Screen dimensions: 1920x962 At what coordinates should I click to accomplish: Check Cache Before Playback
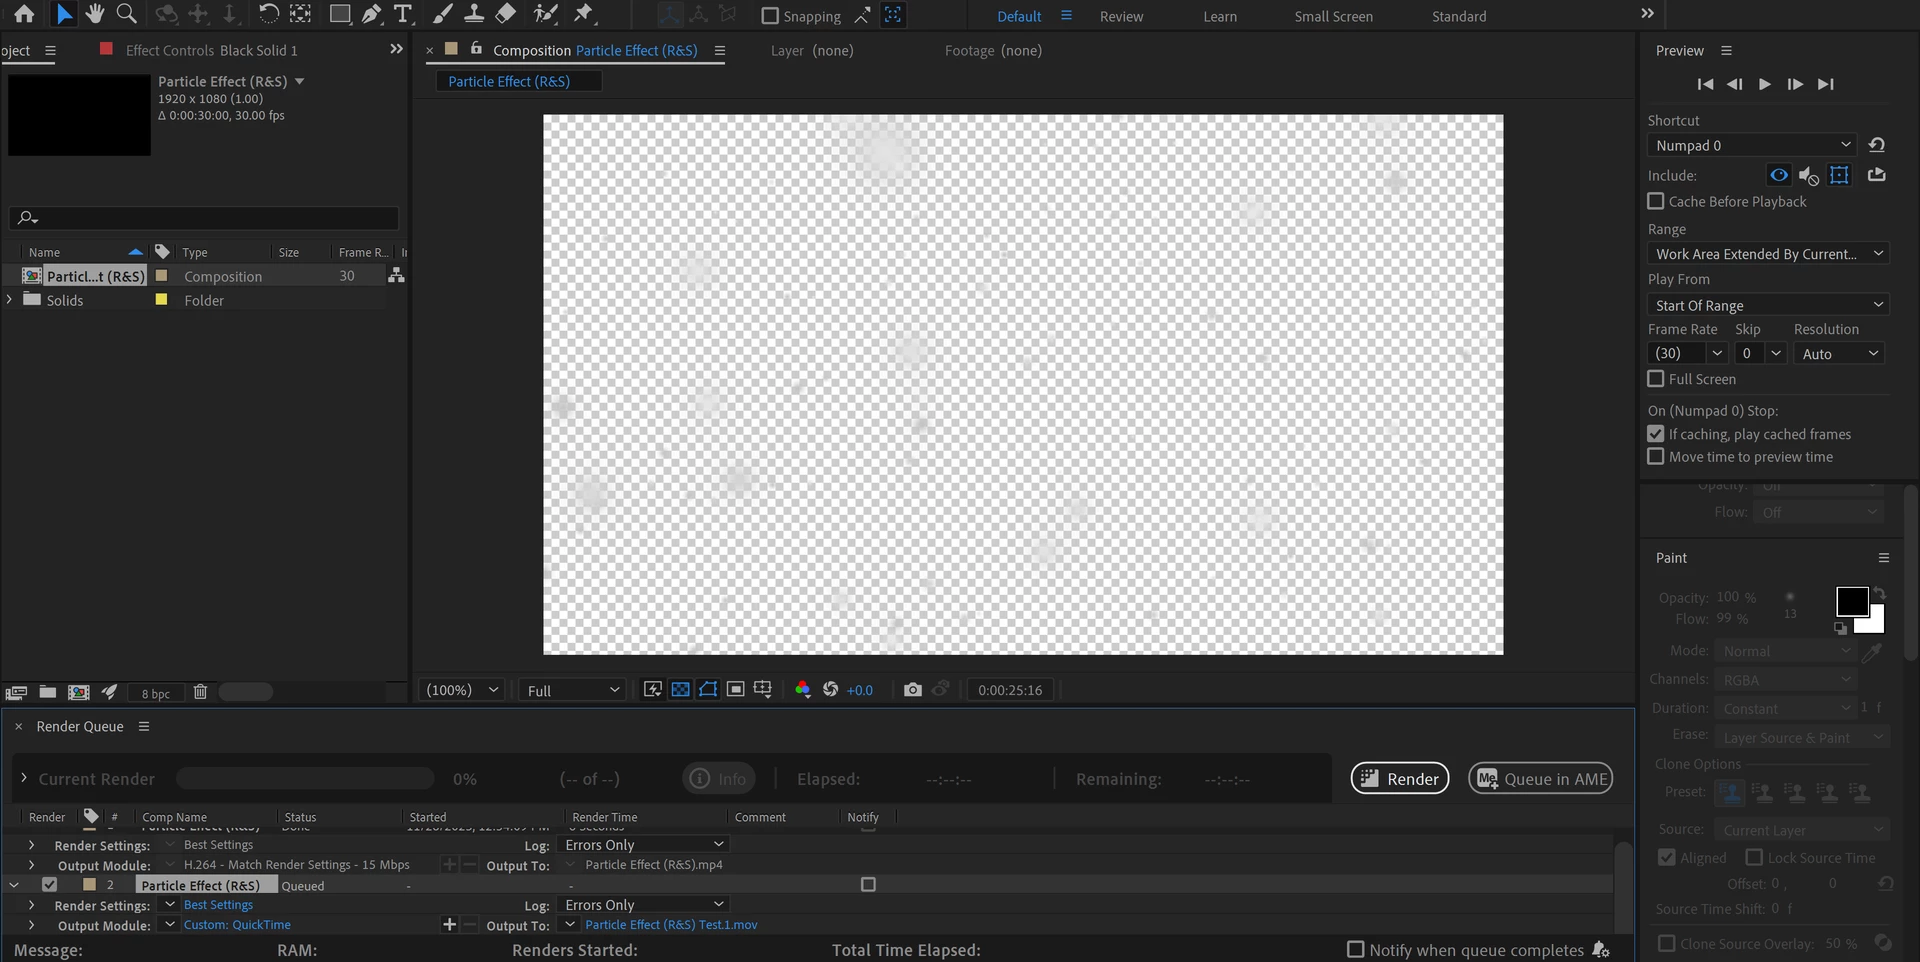(1656, 201)
